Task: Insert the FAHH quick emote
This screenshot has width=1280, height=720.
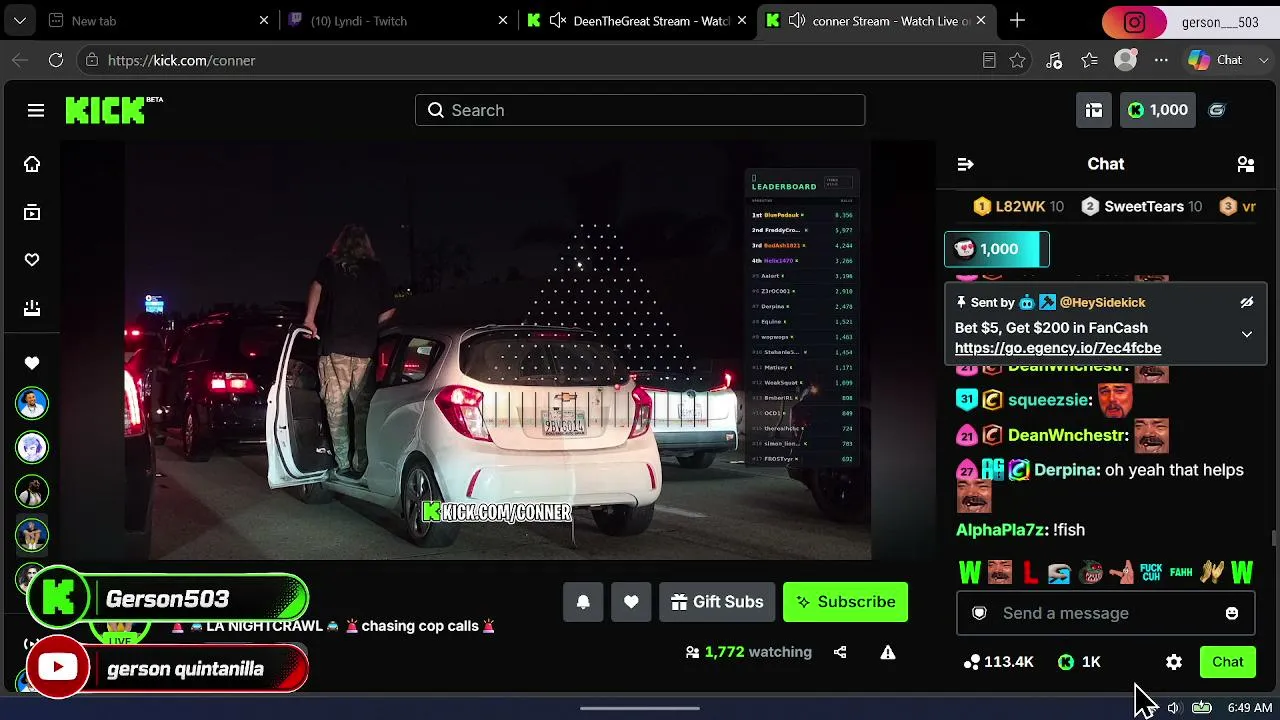Action: (1181, 573)
